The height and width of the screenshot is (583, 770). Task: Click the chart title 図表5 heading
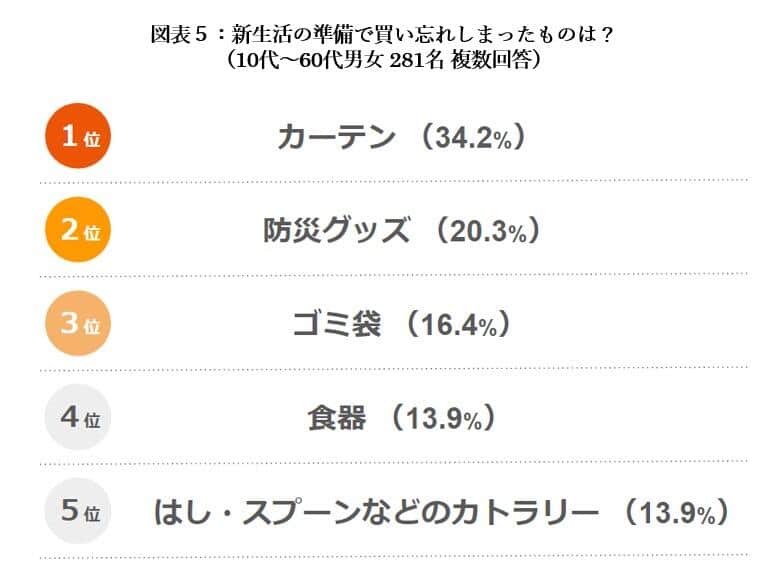point(385,35)
